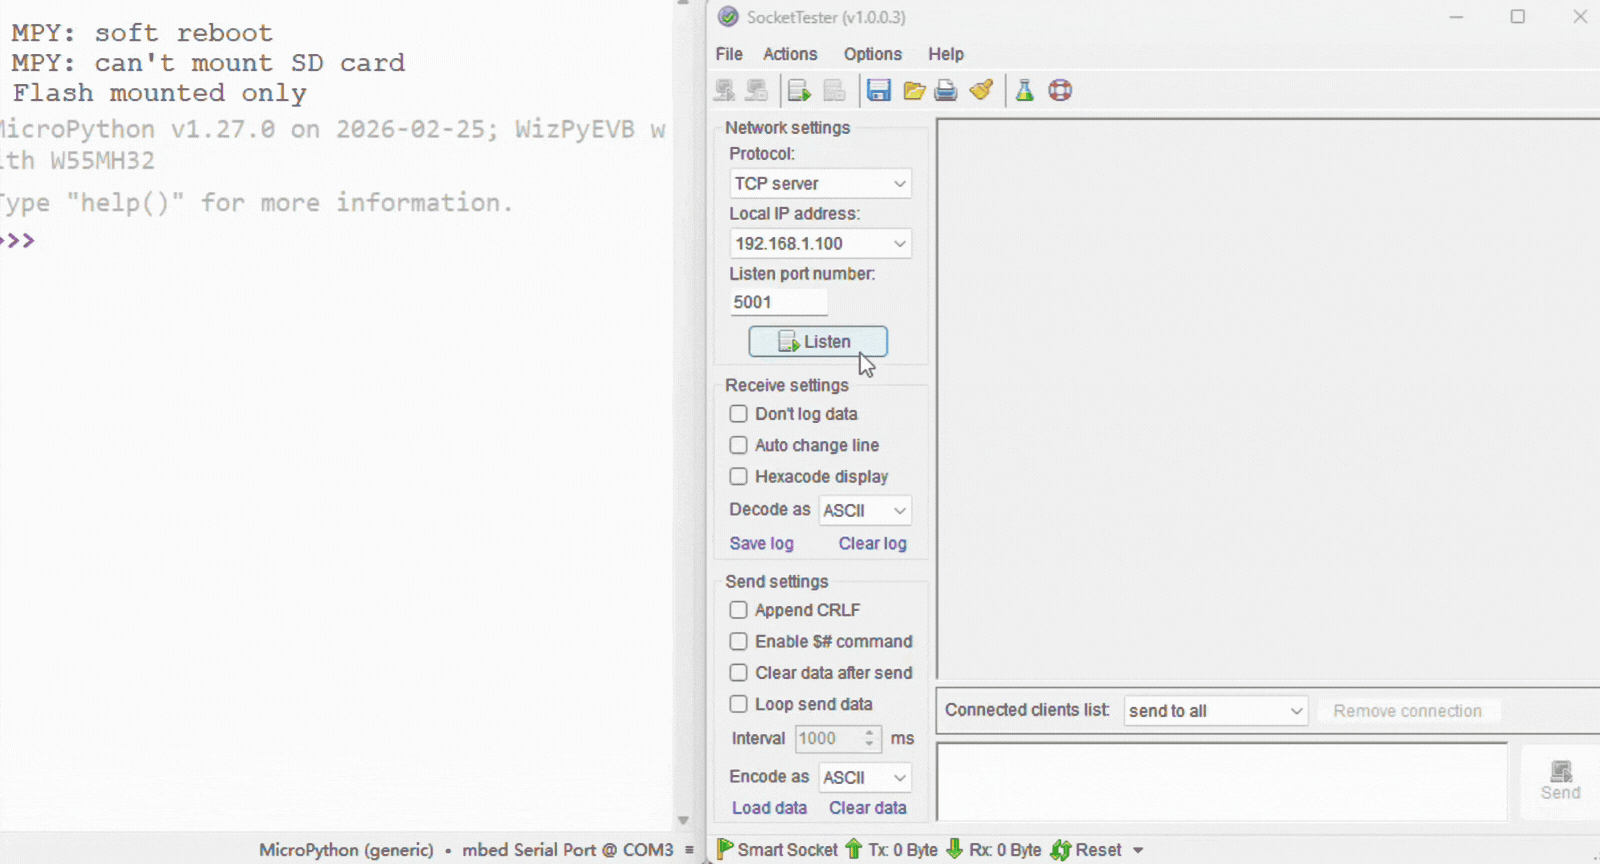Viewport: 1600px width, 864px height.
Task: Click the printer toolbar icon
Action: coord(946,91)
